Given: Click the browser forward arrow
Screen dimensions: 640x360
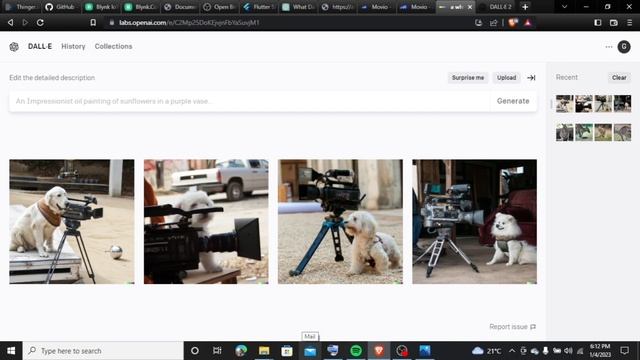Looking at the screenshot, I should click(x=25, y=22).
